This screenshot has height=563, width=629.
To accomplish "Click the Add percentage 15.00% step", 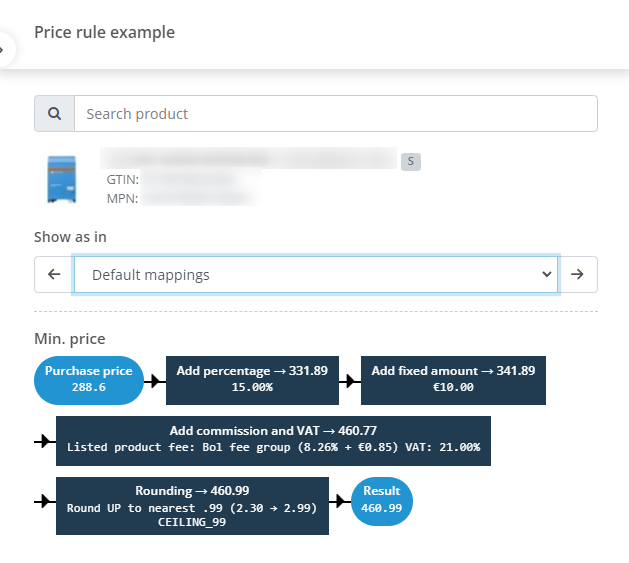I will click(x=252, y=379).
